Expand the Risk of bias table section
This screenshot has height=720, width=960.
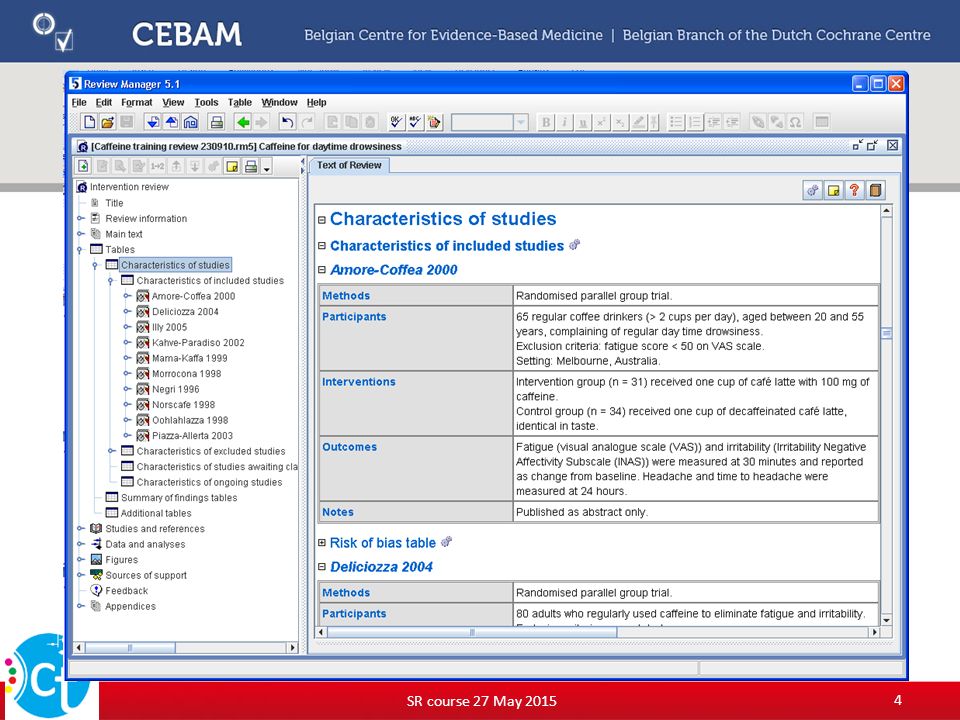pos(322,542)
